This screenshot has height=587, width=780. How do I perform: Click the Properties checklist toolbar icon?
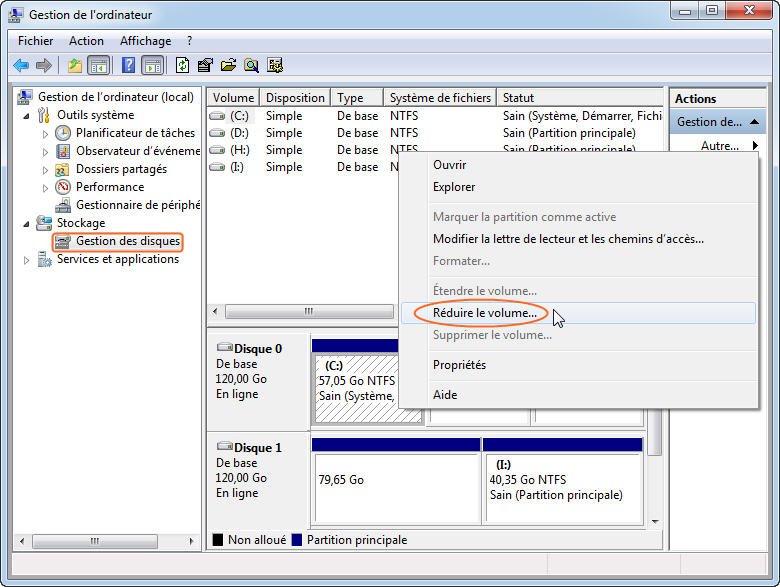coord(205,65)
